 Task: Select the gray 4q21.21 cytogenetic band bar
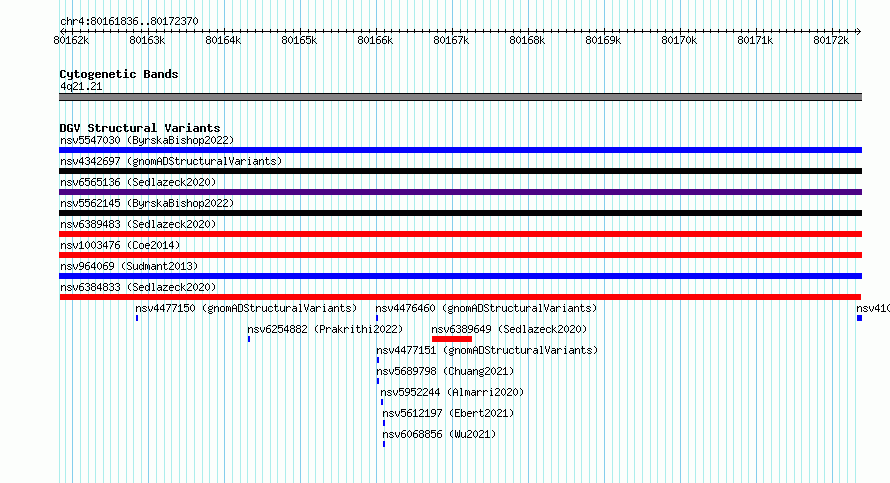pyautogui.click(x=460, y=97)
